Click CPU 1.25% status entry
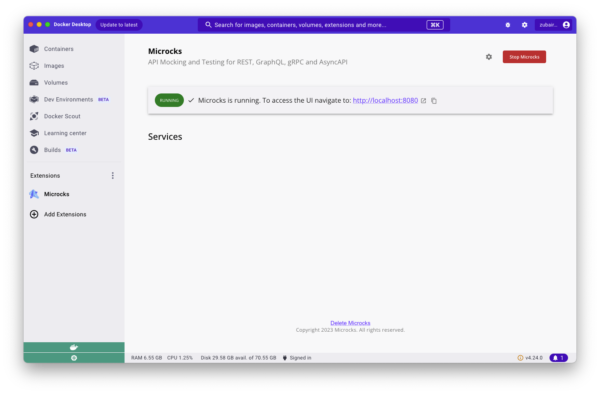The width and height of the screenshot is (600, 394). 180,358
